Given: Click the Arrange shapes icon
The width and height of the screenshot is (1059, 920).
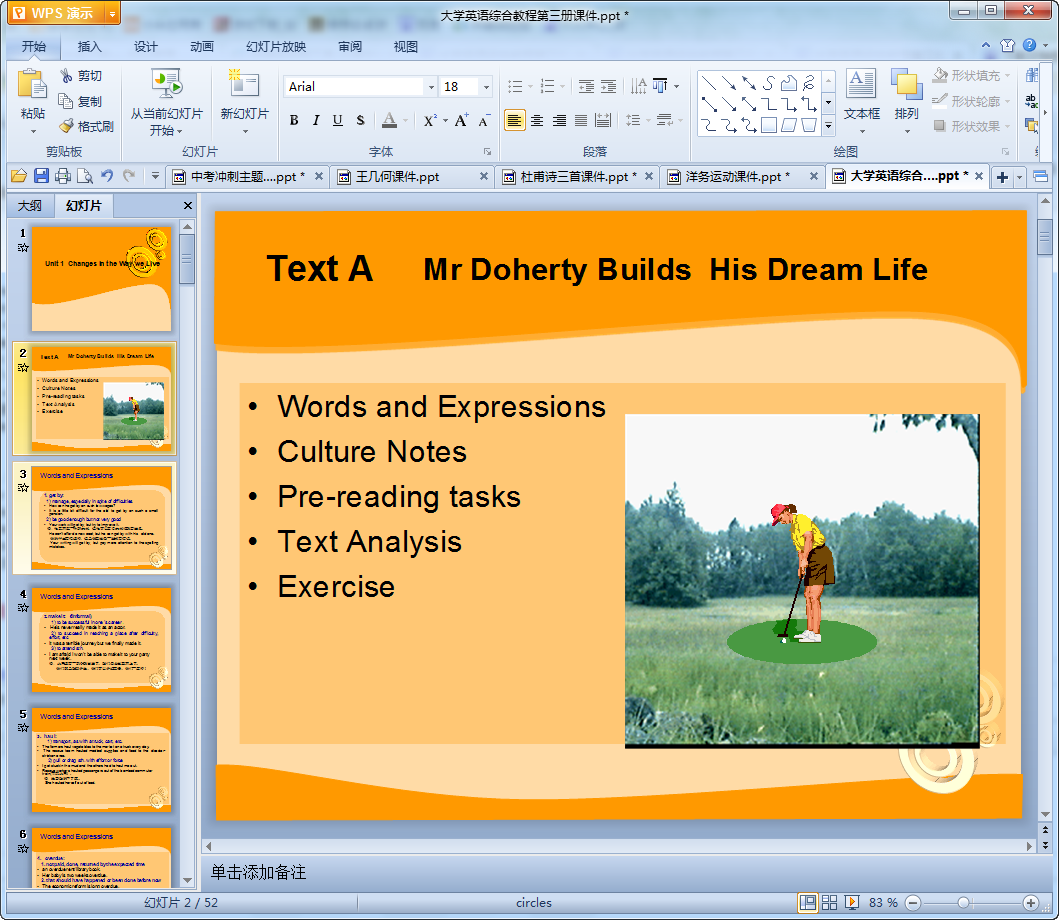Looking at the screenshot, I should point(906,85).
